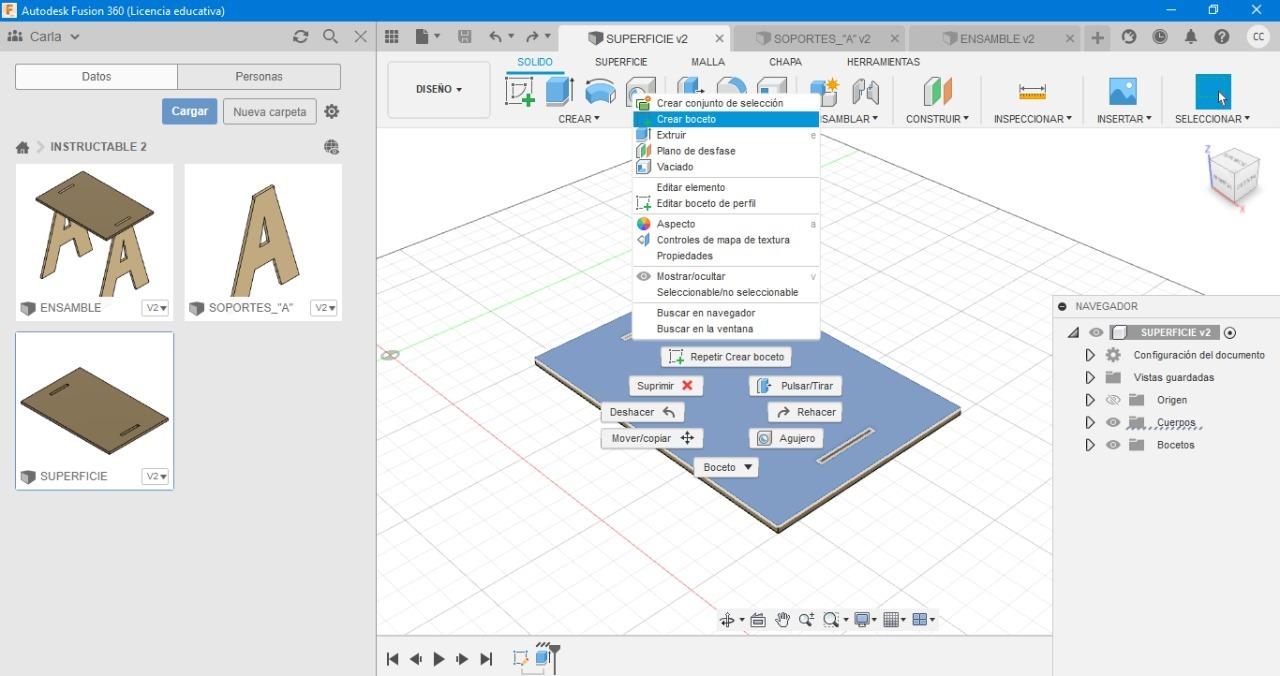Open the Help question mark icon

(1222, 37)
